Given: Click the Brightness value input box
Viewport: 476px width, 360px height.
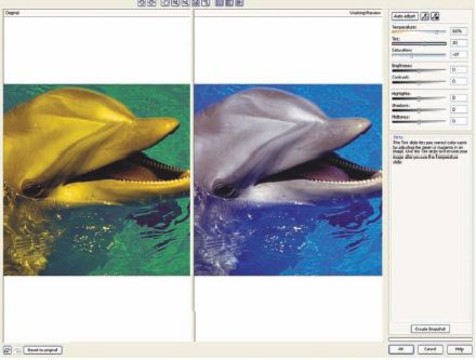Looking at the screenshot, I should click(x=458, y=70).
